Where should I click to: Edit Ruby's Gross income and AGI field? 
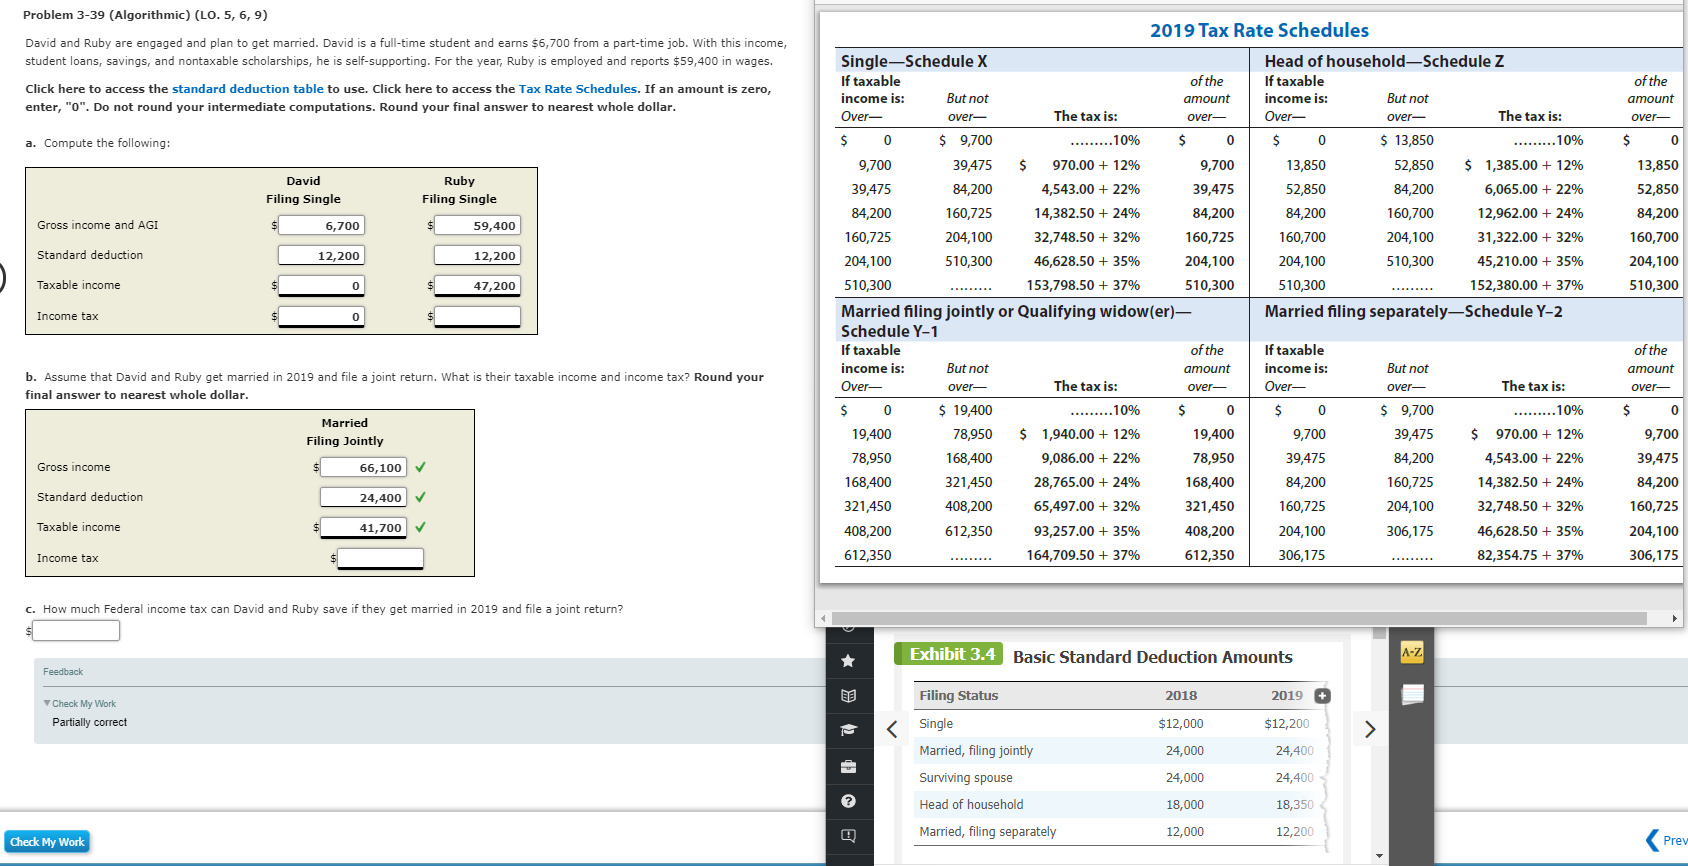477,226
